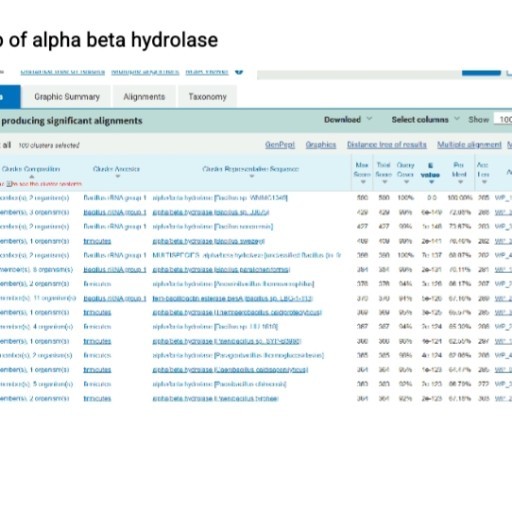The height and width of the screenshot is (512, 512).
Task: Open the Graphic Summary tab
Action: 67,97
